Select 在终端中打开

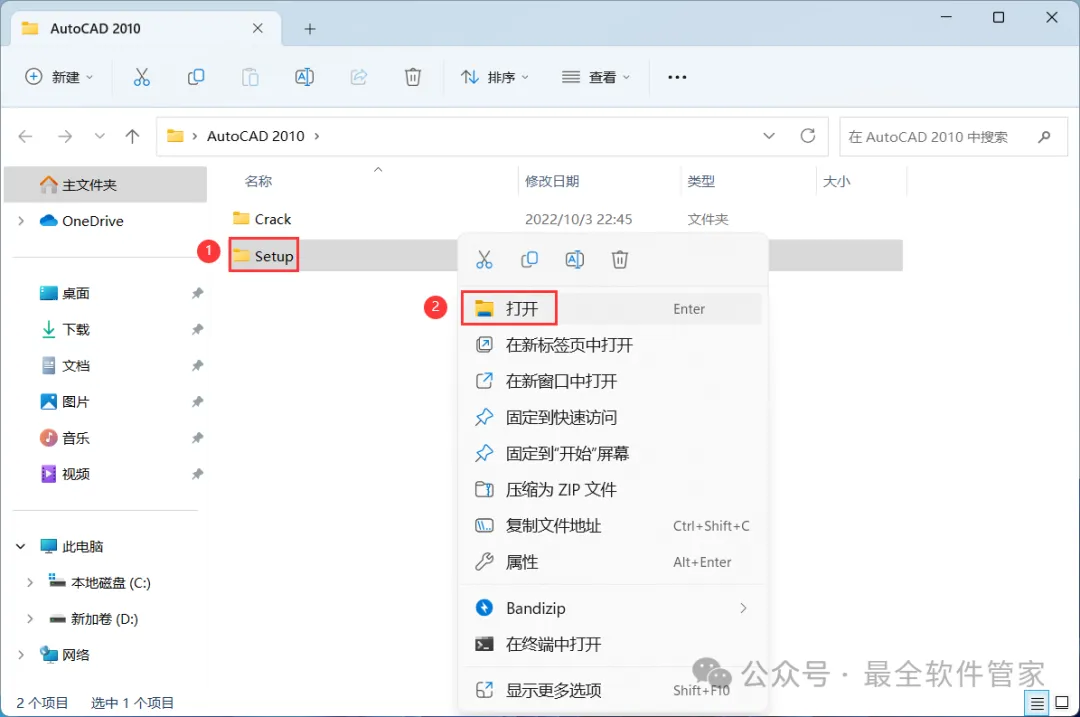pyautogui.click(x=612, y=645)
